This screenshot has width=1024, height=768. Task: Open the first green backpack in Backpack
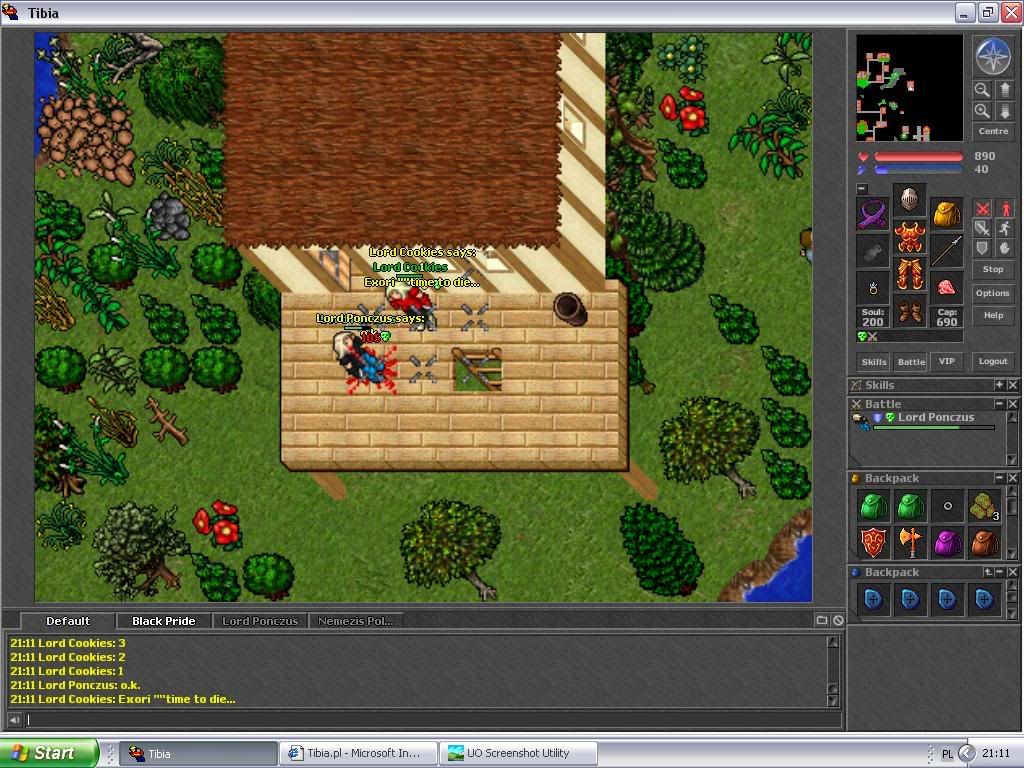click(x=873, y=505)
